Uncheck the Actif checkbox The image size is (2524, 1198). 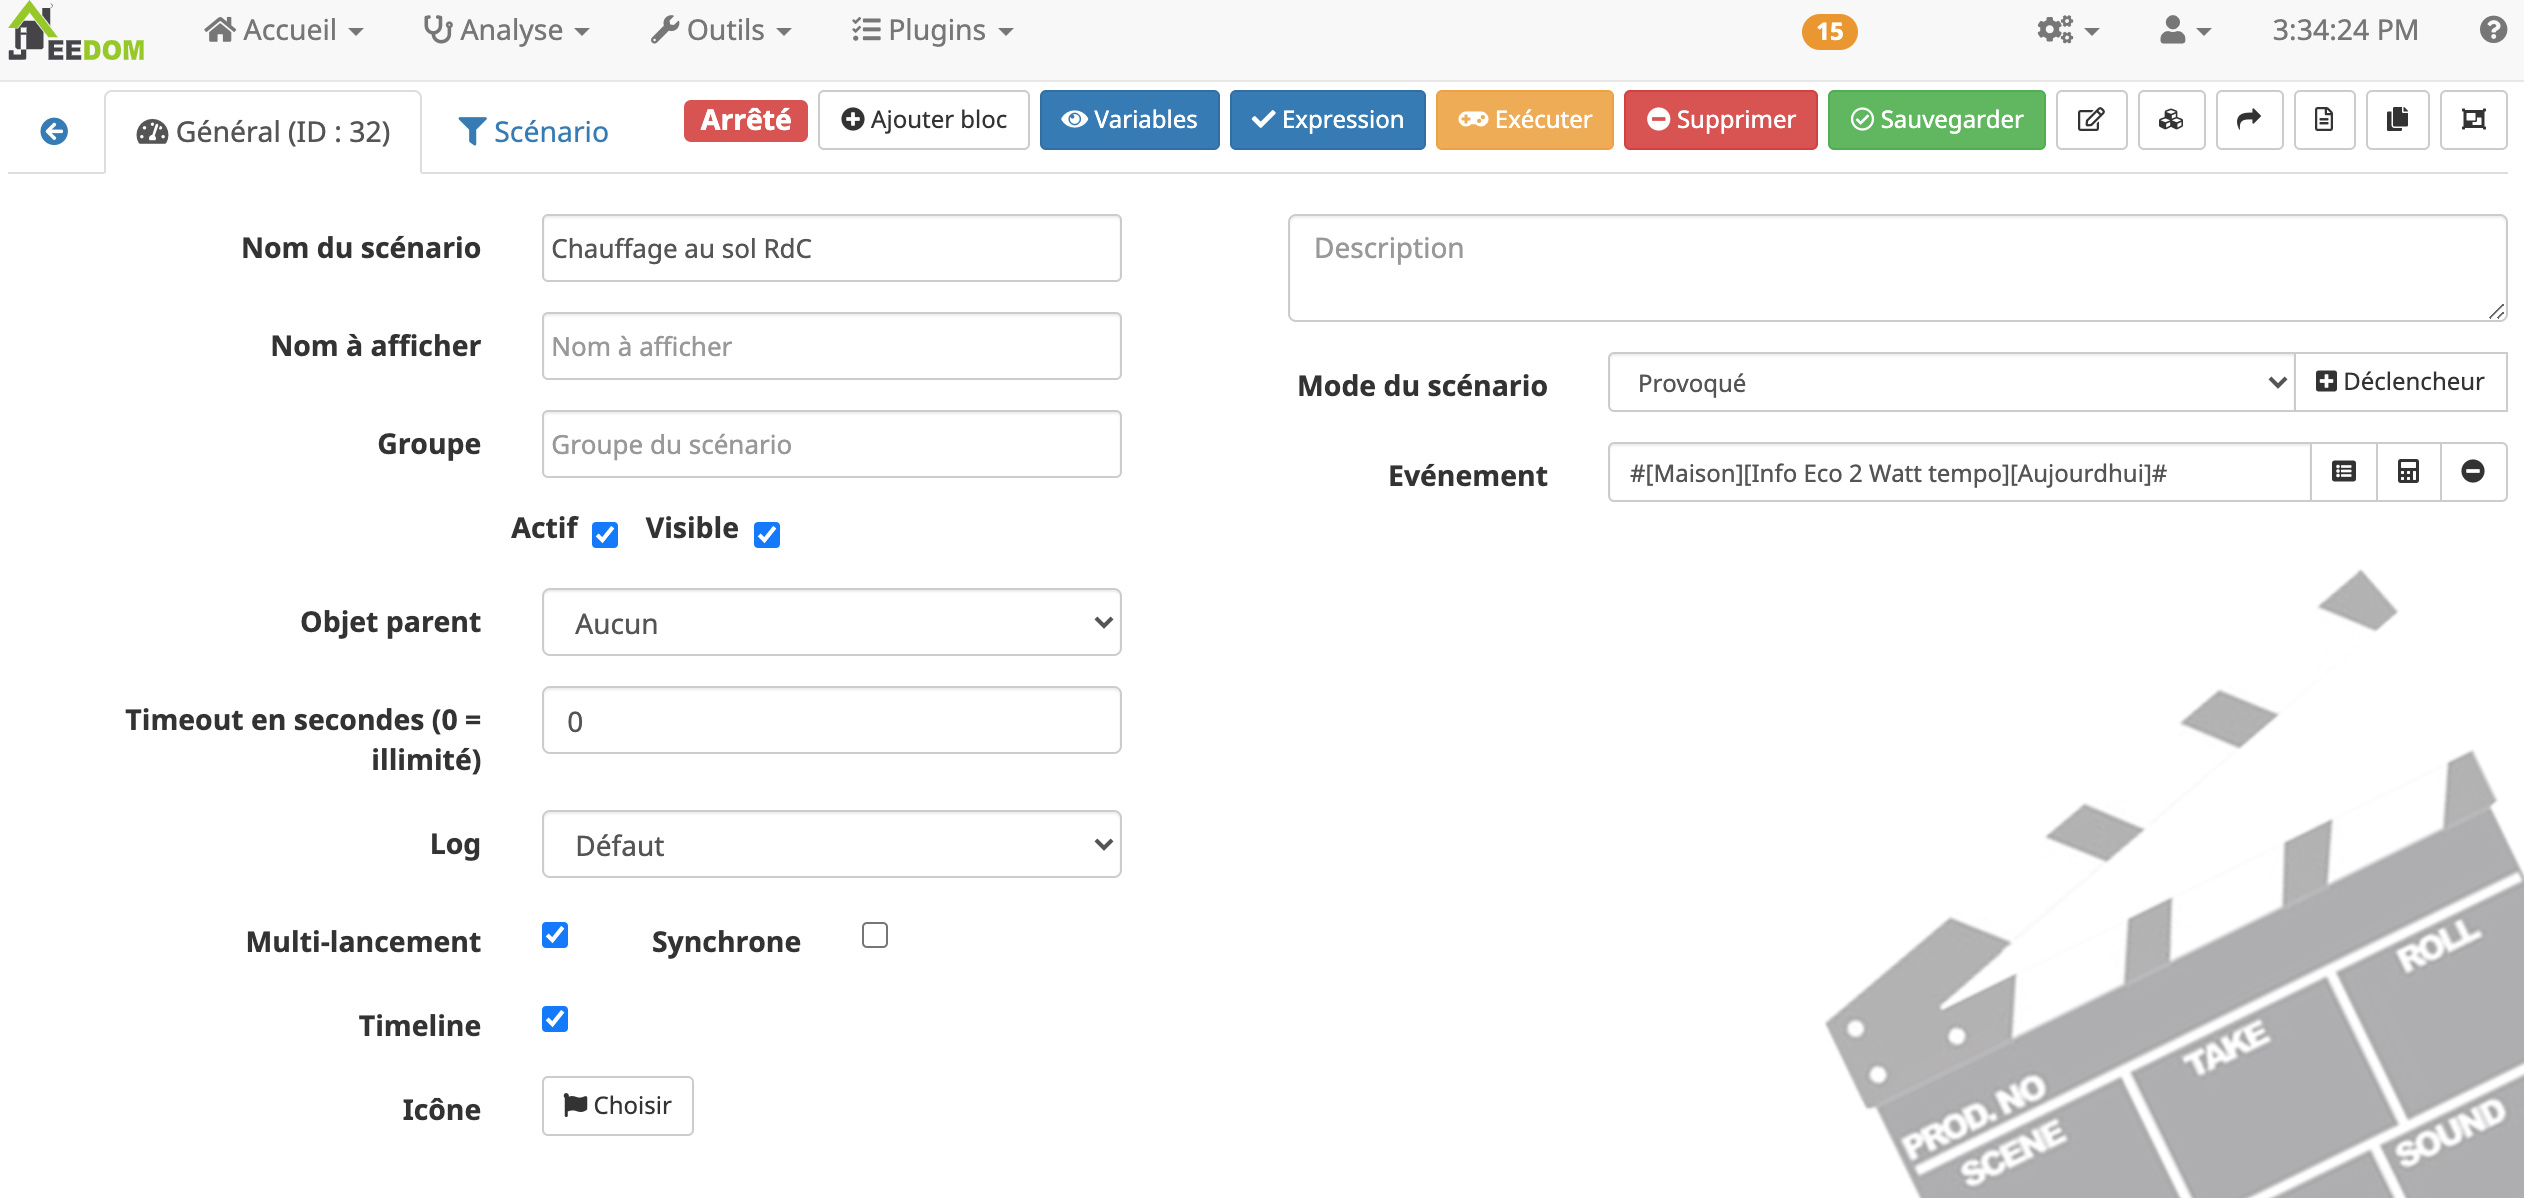click(x=605, y=535)
